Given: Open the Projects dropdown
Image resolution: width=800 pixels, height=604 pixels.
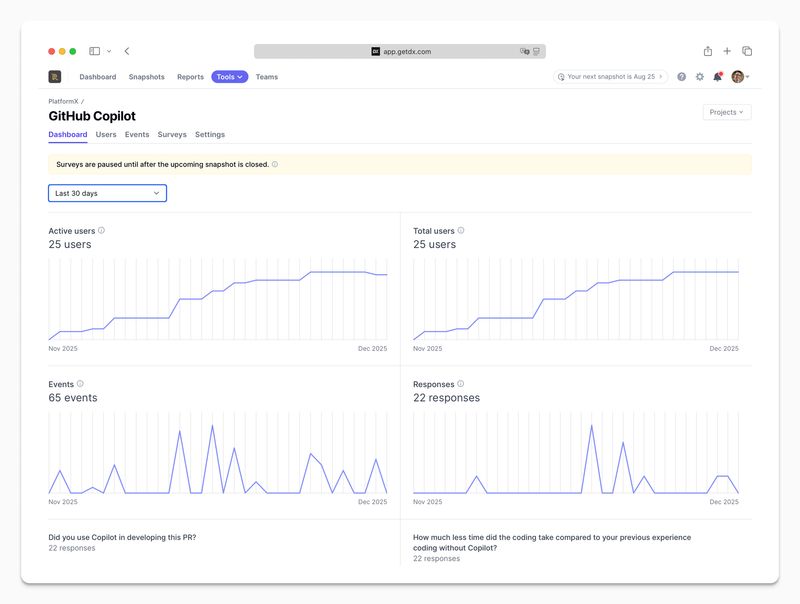Looking at the screenshot, I should pyautogui.click(x=726, y=112).
